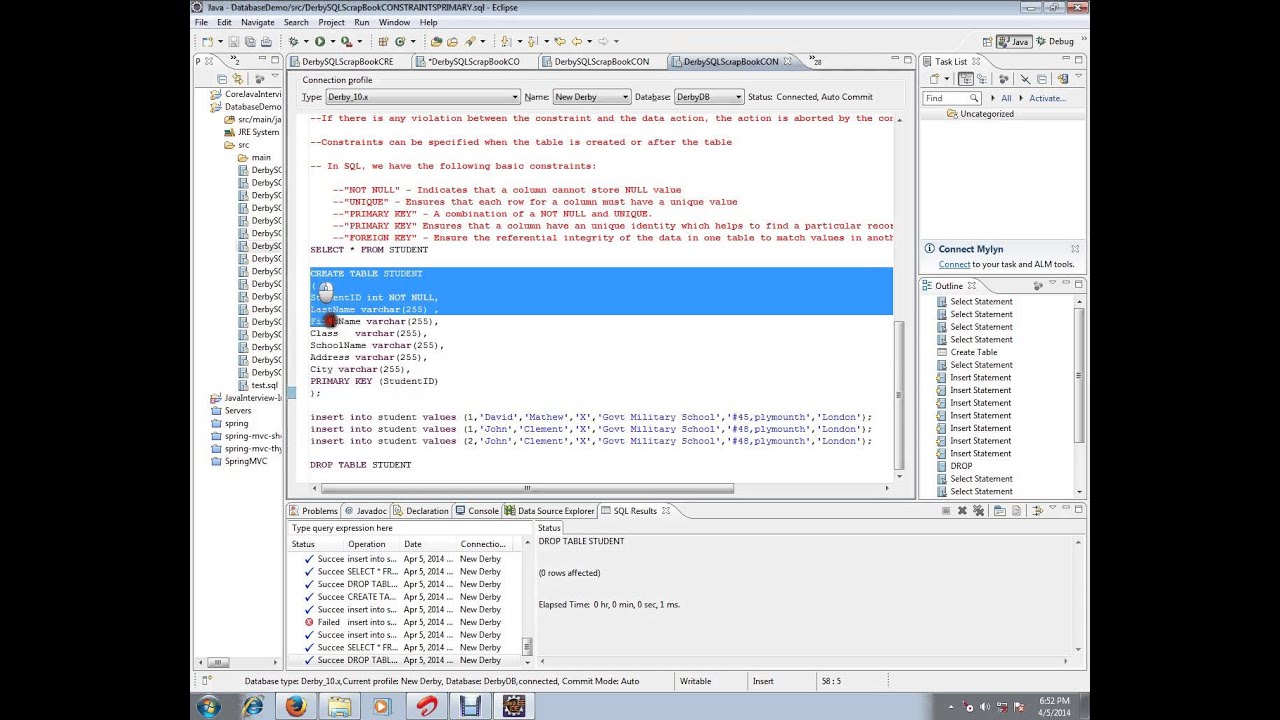
Task: Switch to Debug perspective button
Action: [x=1055, y=42]
